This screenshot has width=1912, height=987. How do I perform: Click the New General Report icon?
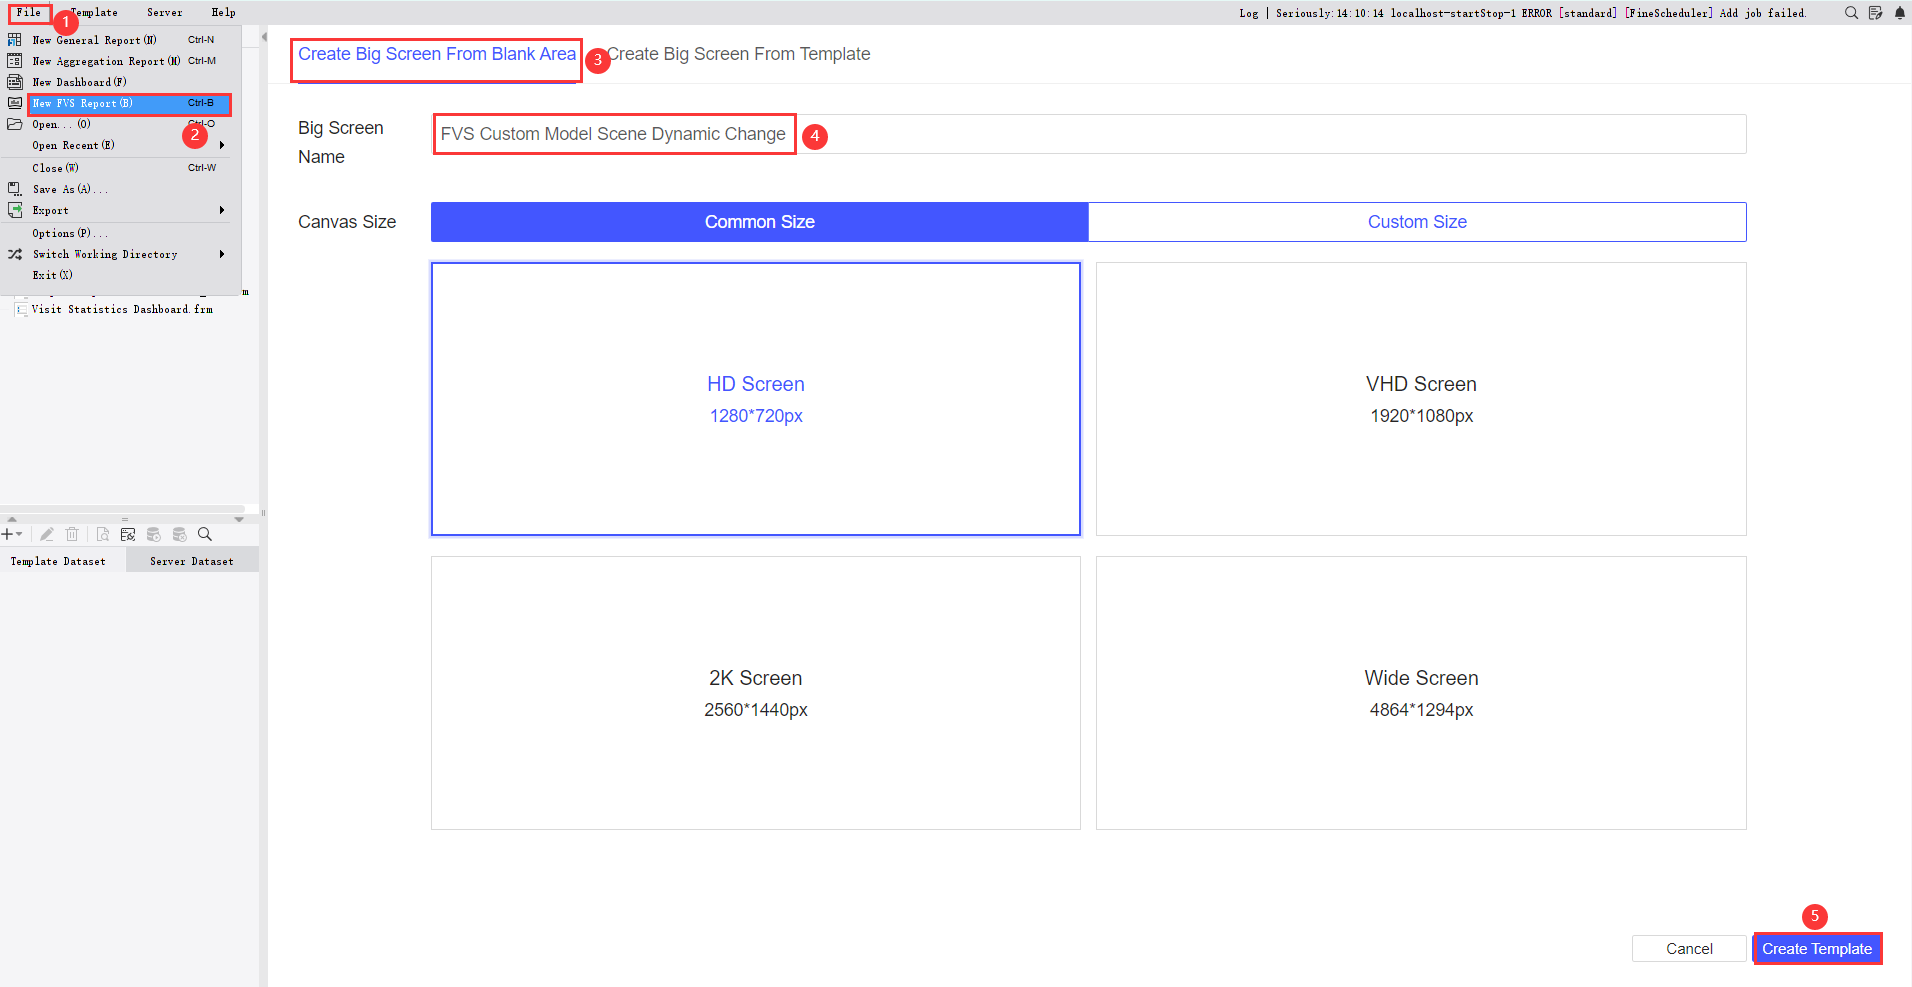click(15, 40)
